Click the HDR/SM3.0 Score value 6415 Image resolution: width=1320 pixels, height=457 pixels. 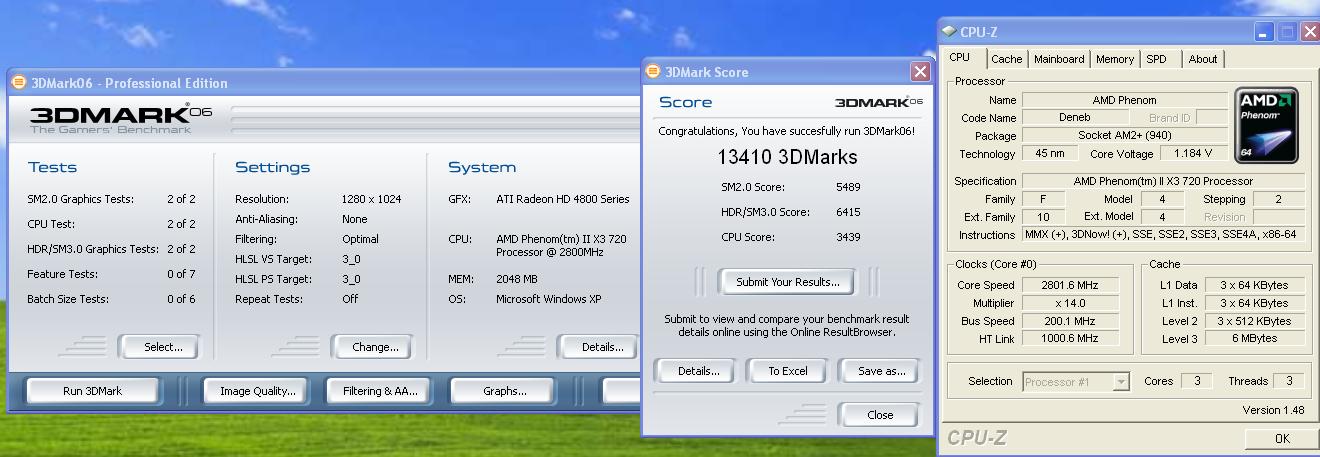click(x=848, y=212)
